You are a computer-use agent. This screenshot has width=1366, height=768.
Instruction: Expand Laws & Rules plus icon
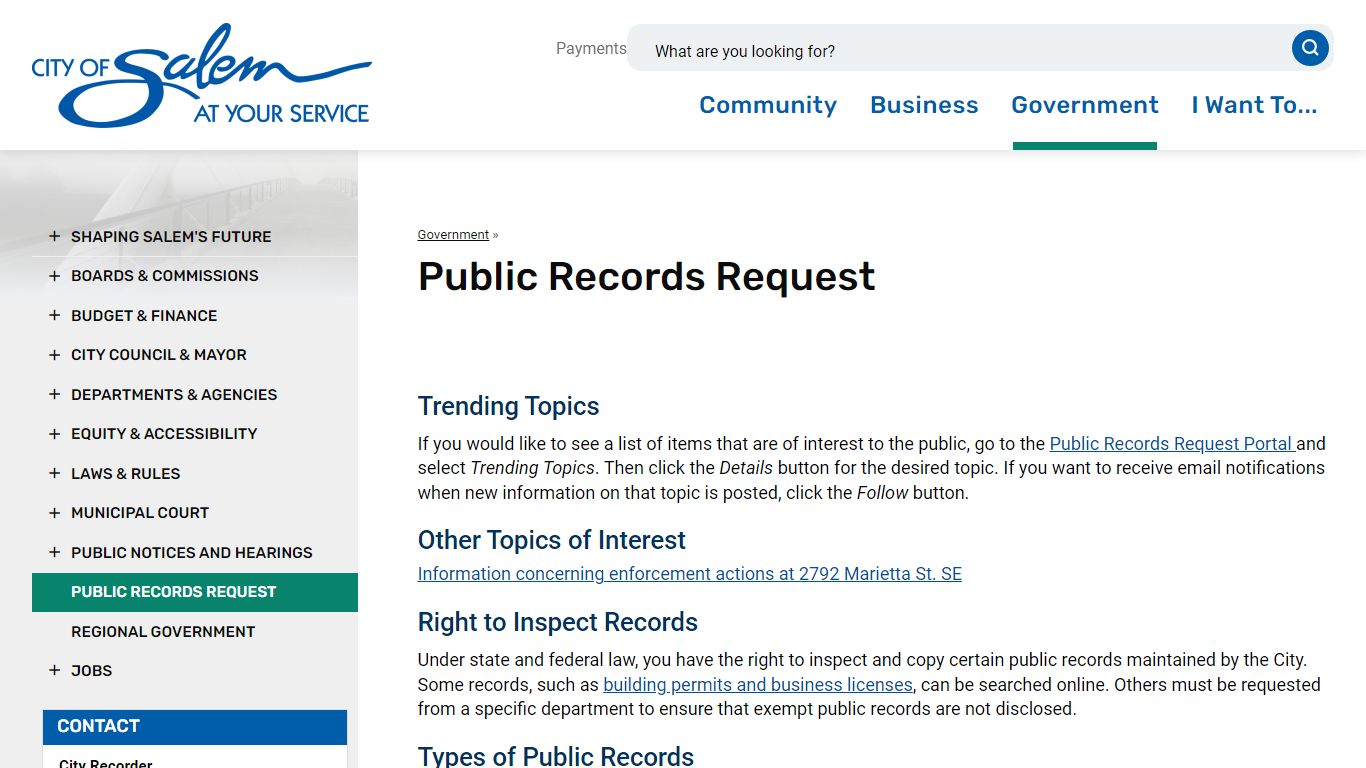[54, 473]
